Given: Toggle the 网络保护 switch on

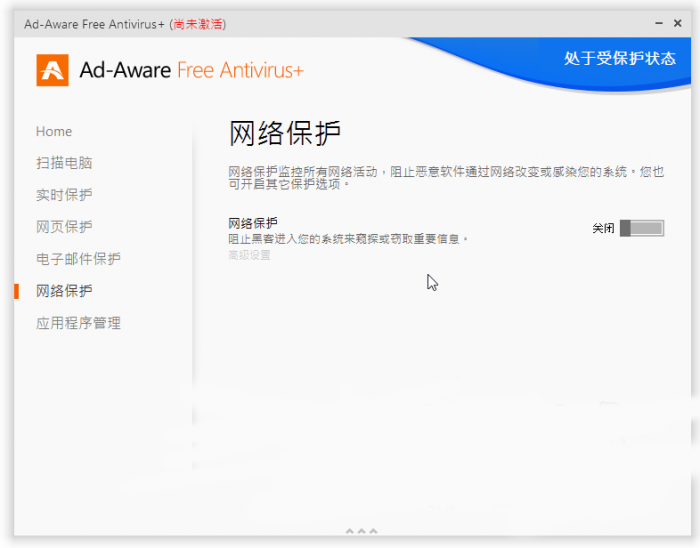Looking at the screenshot, I should click(641, 228).
